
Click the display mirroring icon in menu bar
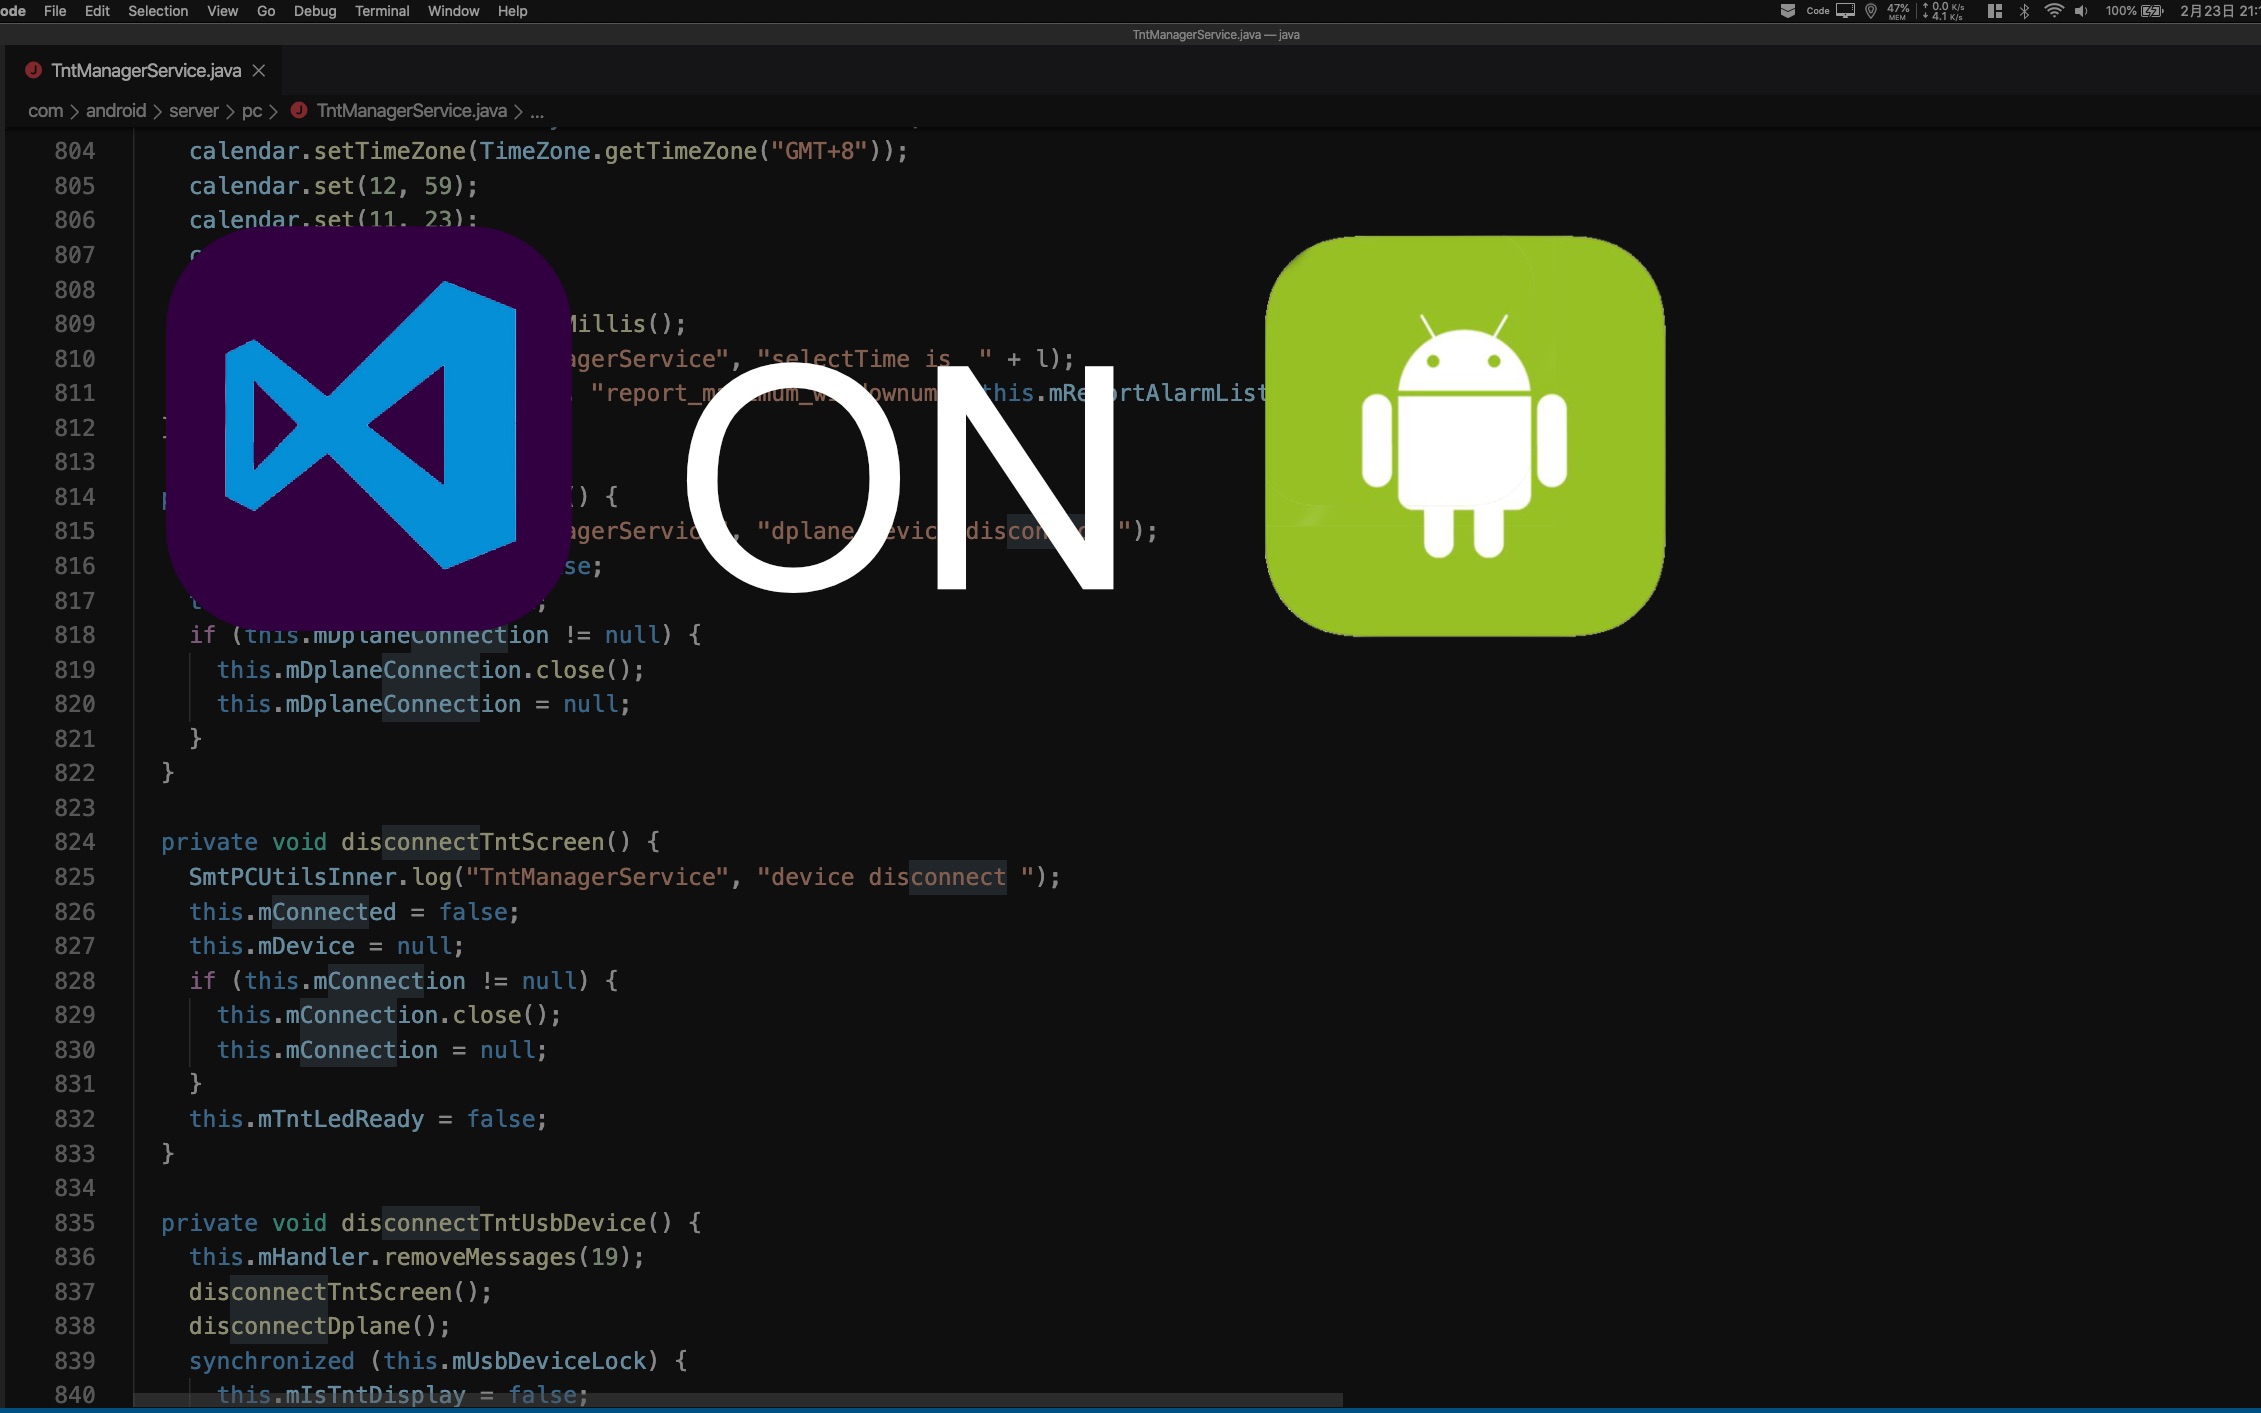(x=1844, y=11)
